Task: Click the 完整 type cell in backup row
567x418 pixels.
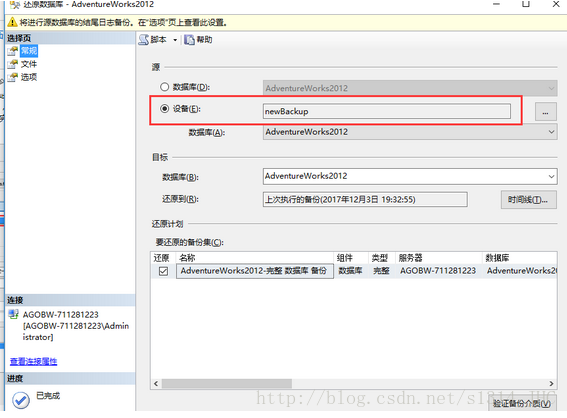Action: 381,271
